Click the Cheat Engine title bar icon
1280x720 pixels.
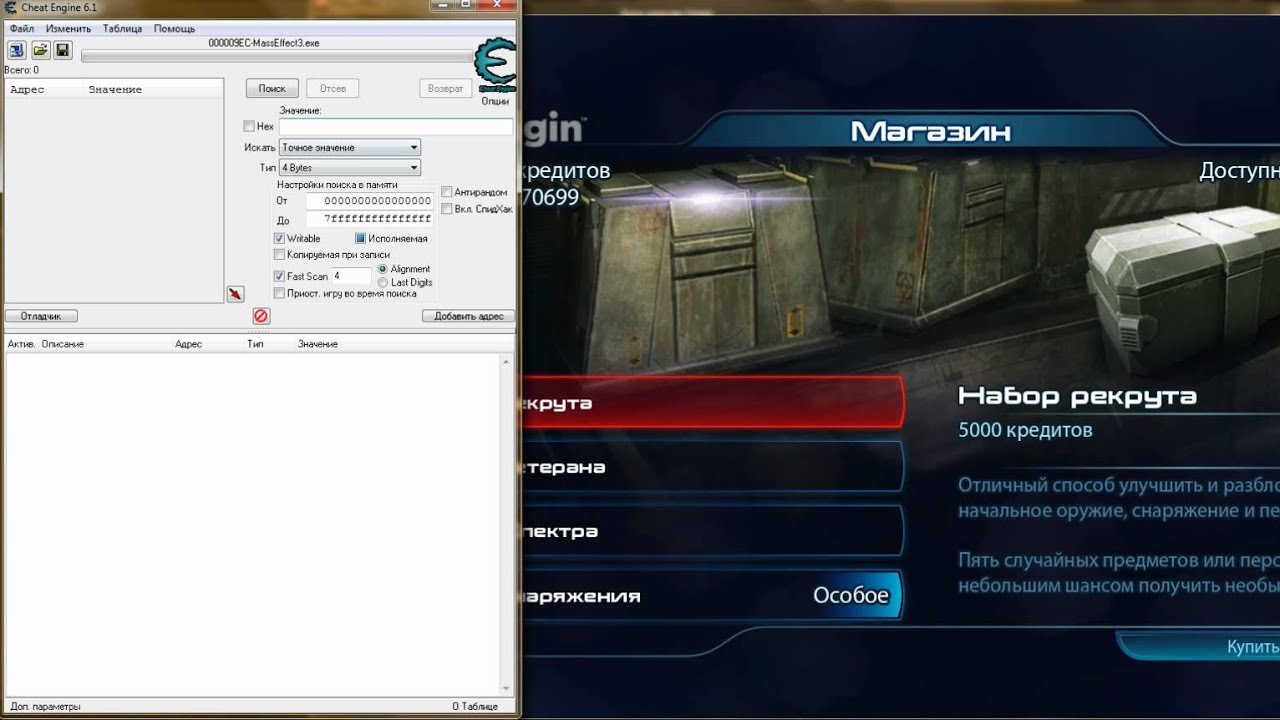11,8
